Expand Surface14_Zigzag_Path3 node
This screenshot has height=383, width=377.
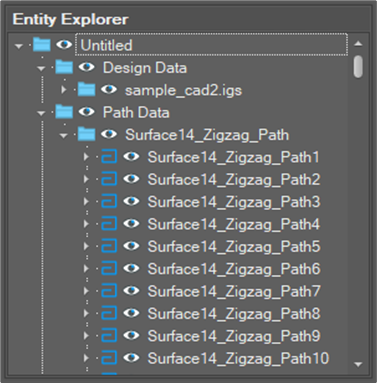86,201
